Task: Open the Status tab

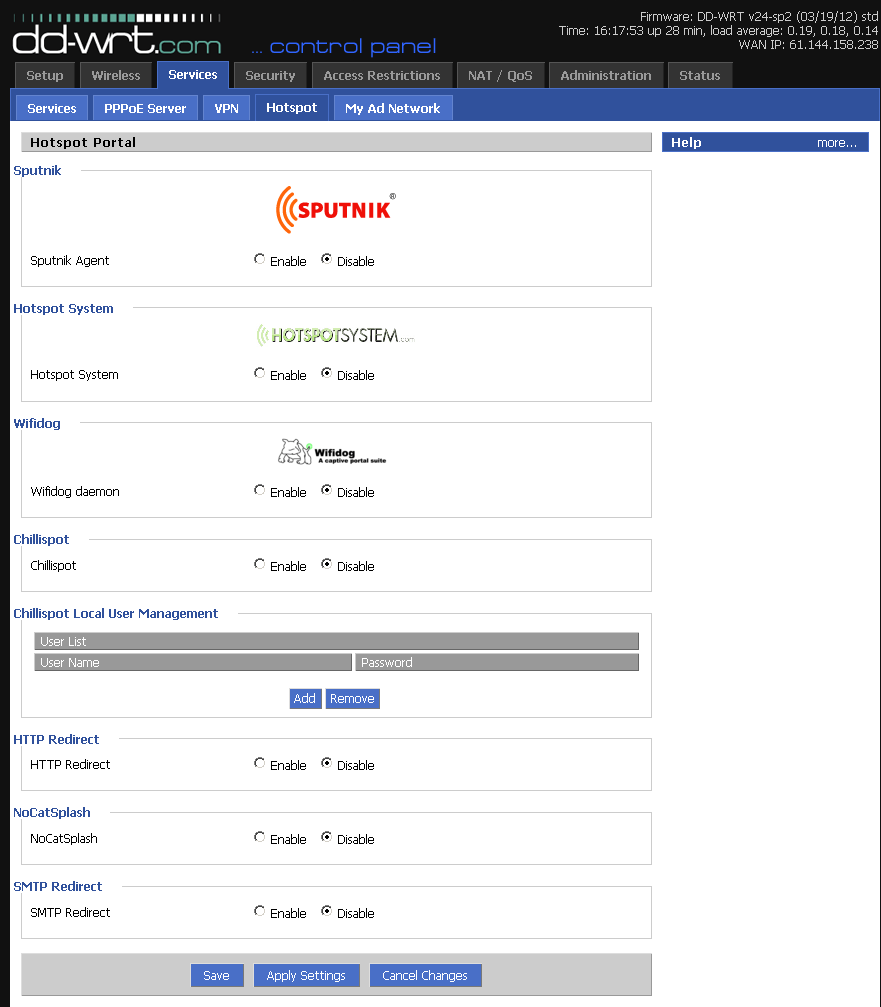Action: (x=700, y=76)
